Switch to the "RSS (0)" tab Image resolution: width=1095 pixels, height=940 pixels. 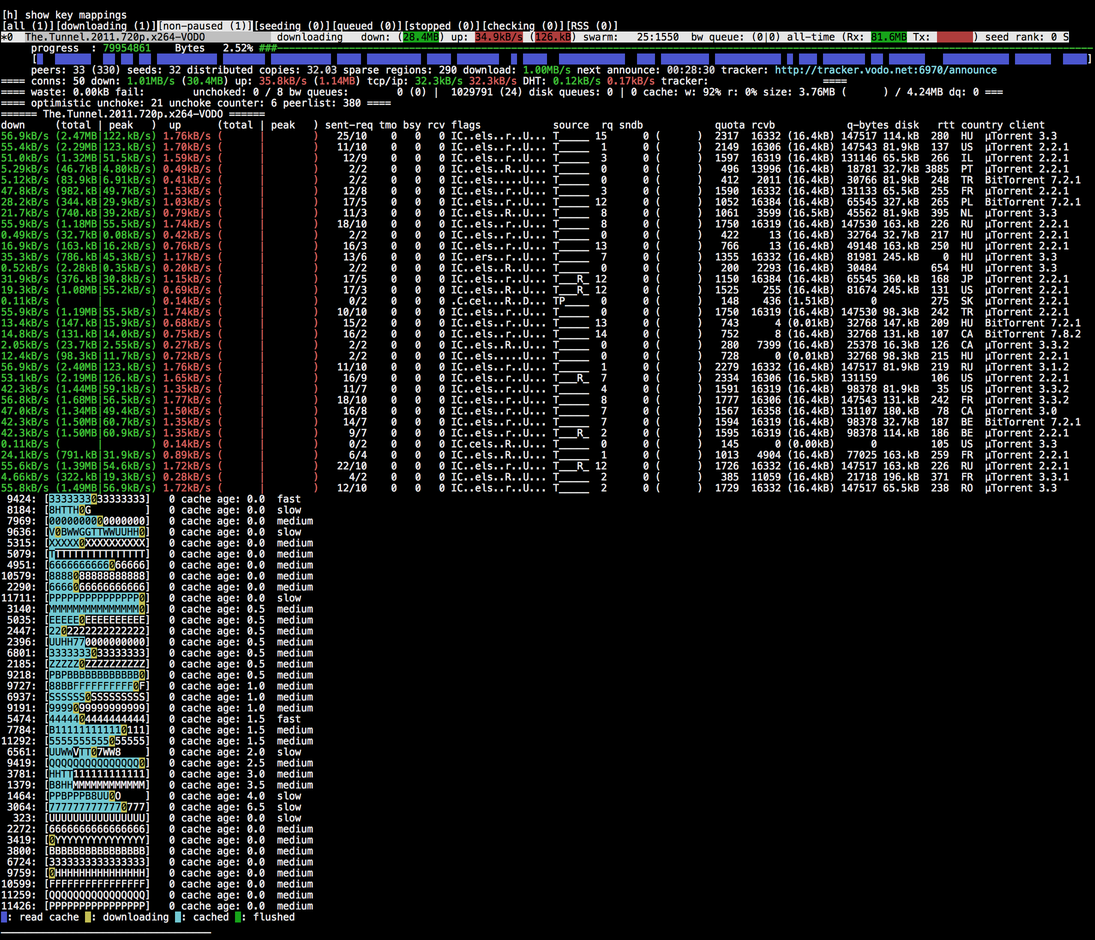point(591,26)
